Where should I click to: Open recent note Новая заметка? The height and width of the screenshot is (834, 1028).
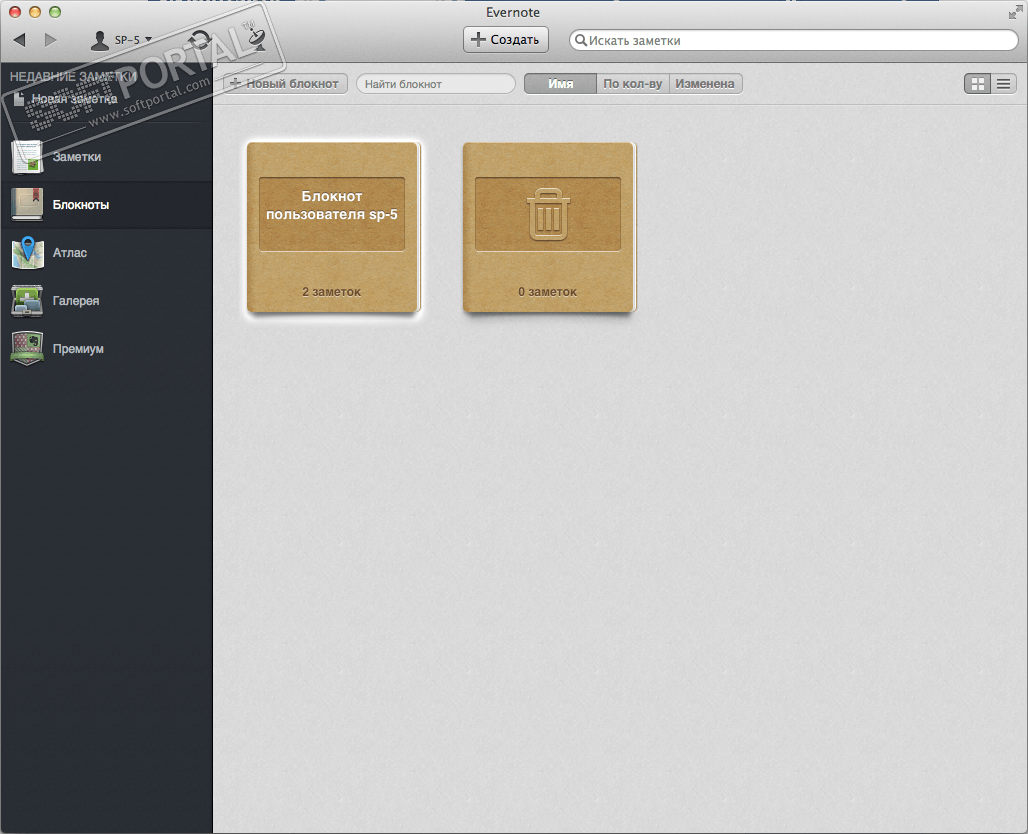pyautogui.click(x=74, y=99)
